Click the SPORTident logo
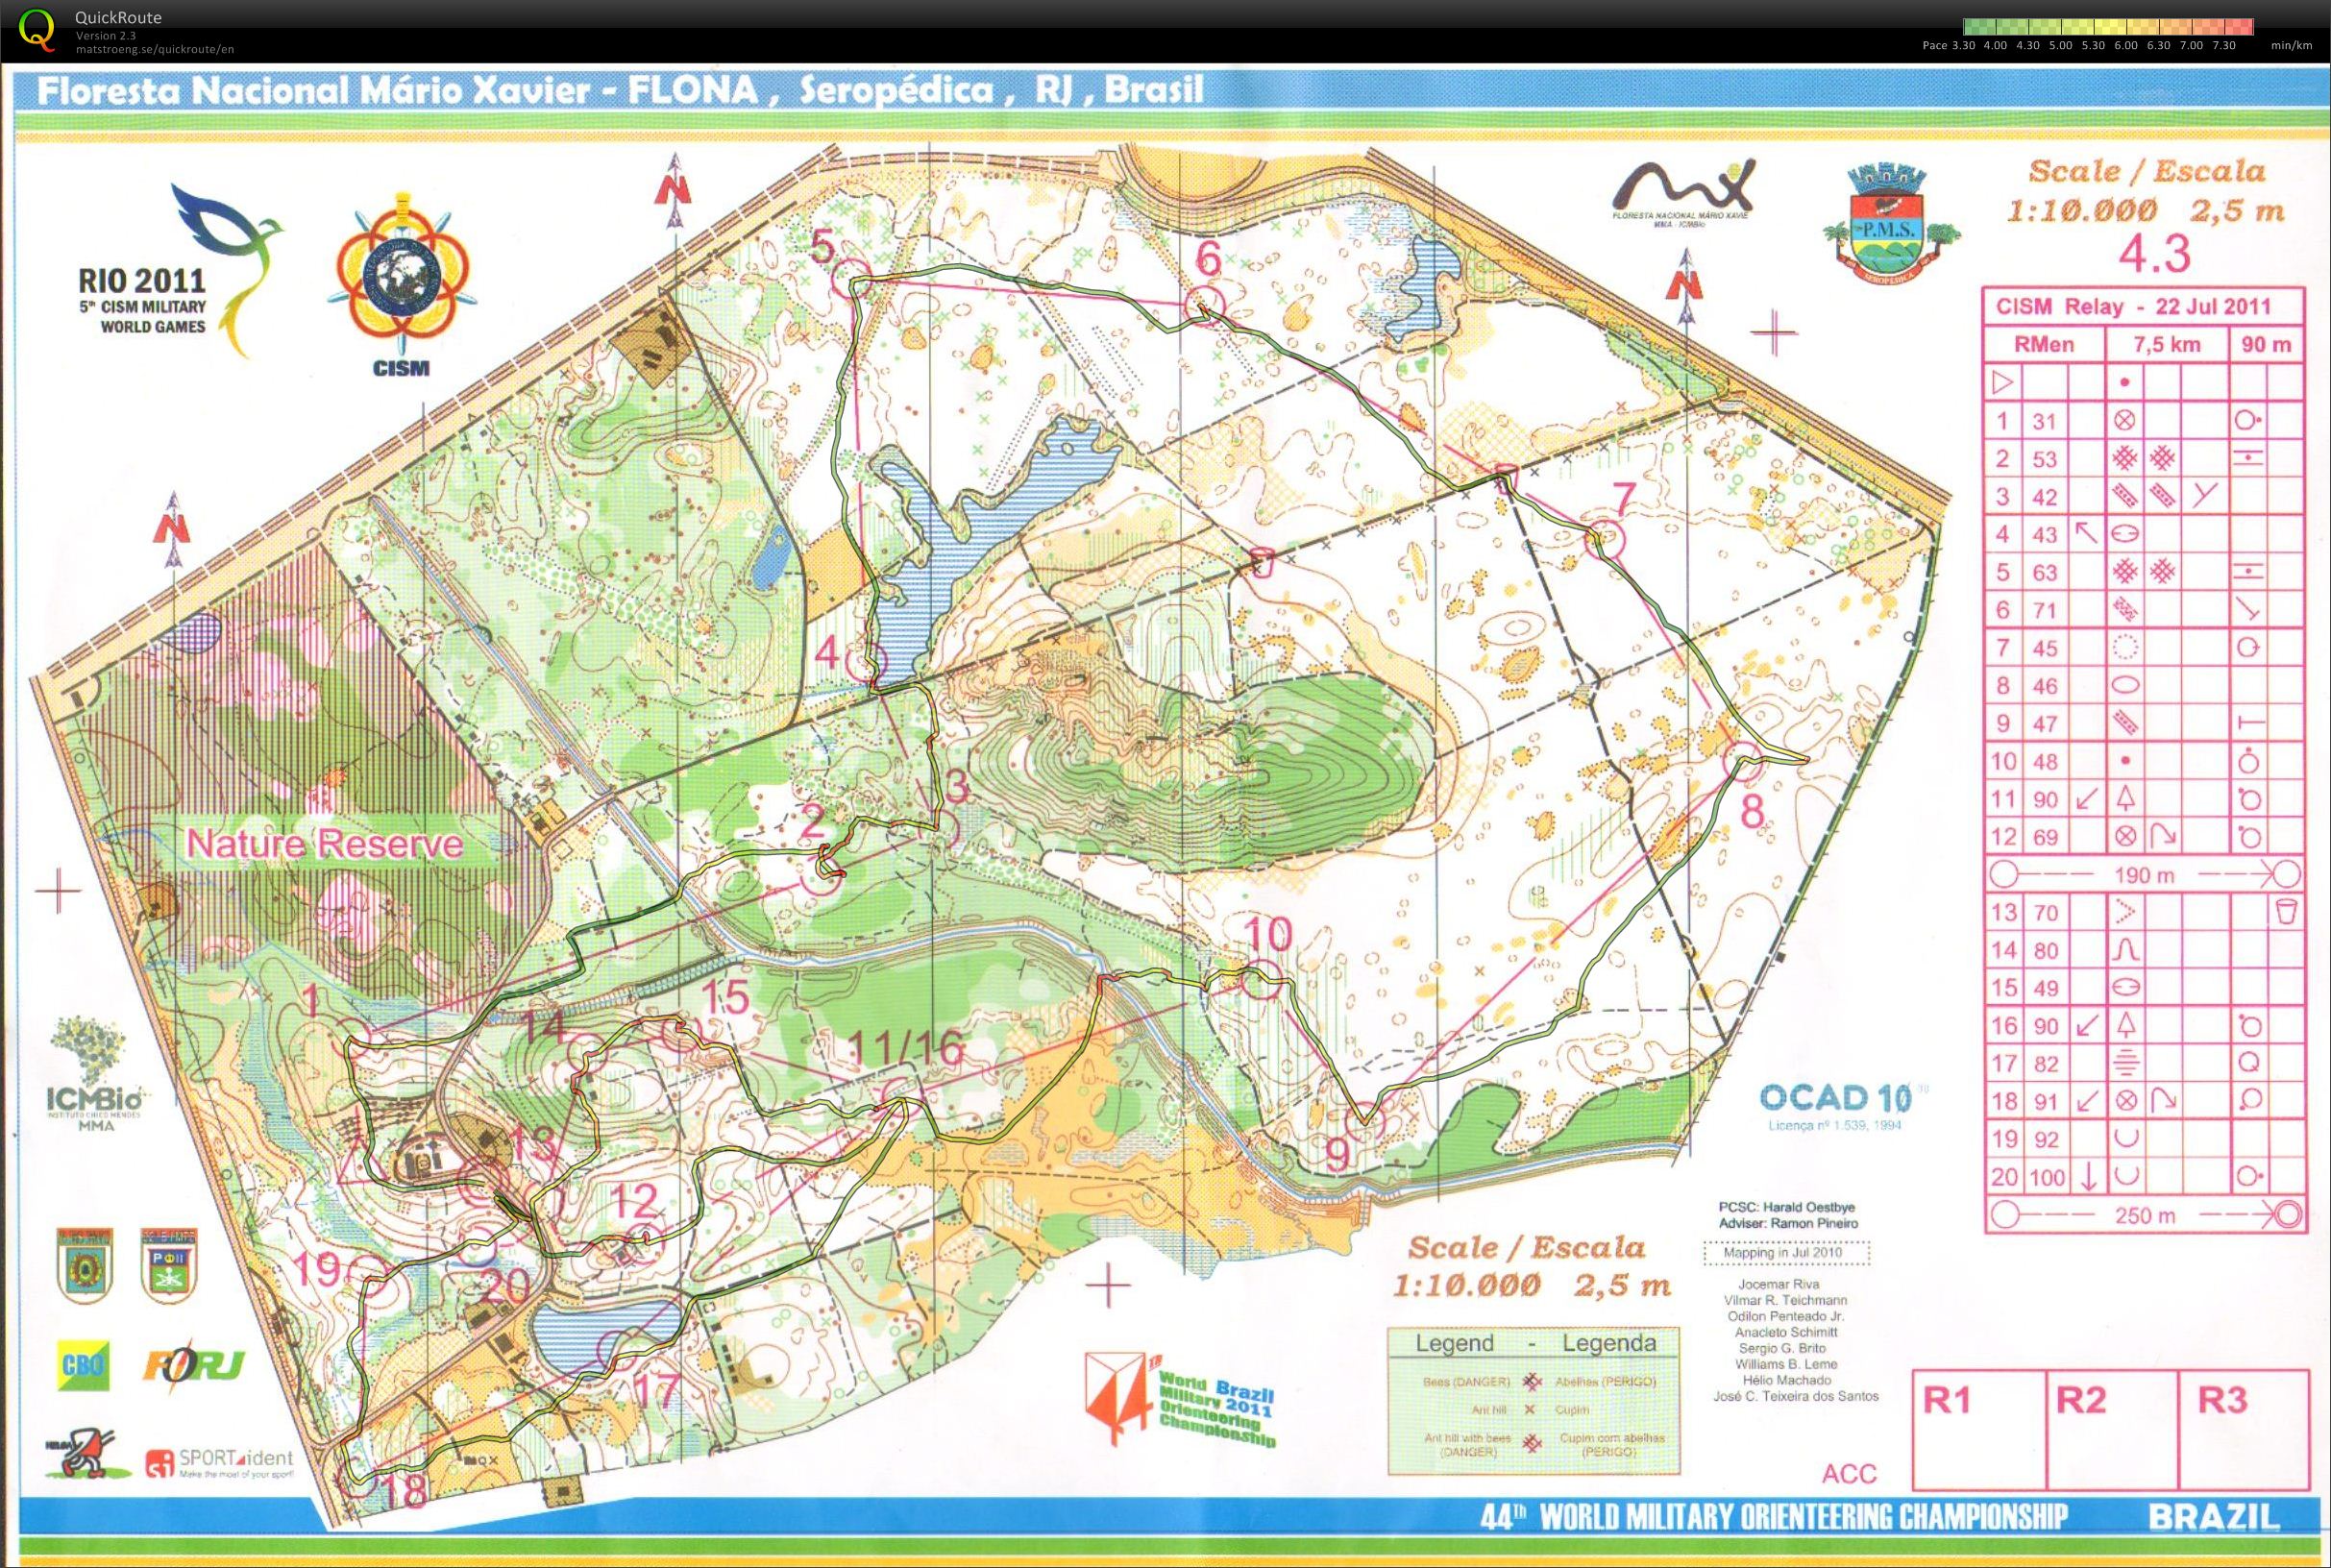The height and width of the screenshot is (1568, 2331). tap(219, 1463)
